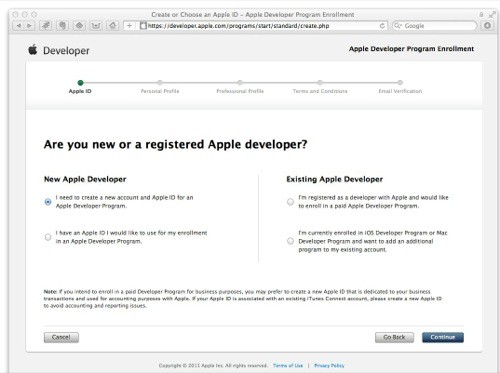Click the copyright 2011 Apple Inc. footer text
This screenshot has height=373, width=500.
(213, 366)
